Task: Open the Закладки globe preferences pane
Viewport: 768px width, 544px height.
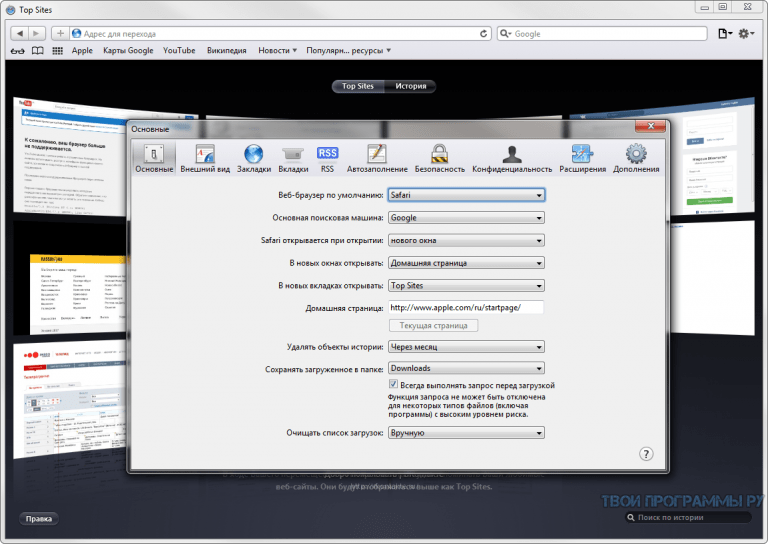Action: [x=254, y=158]
